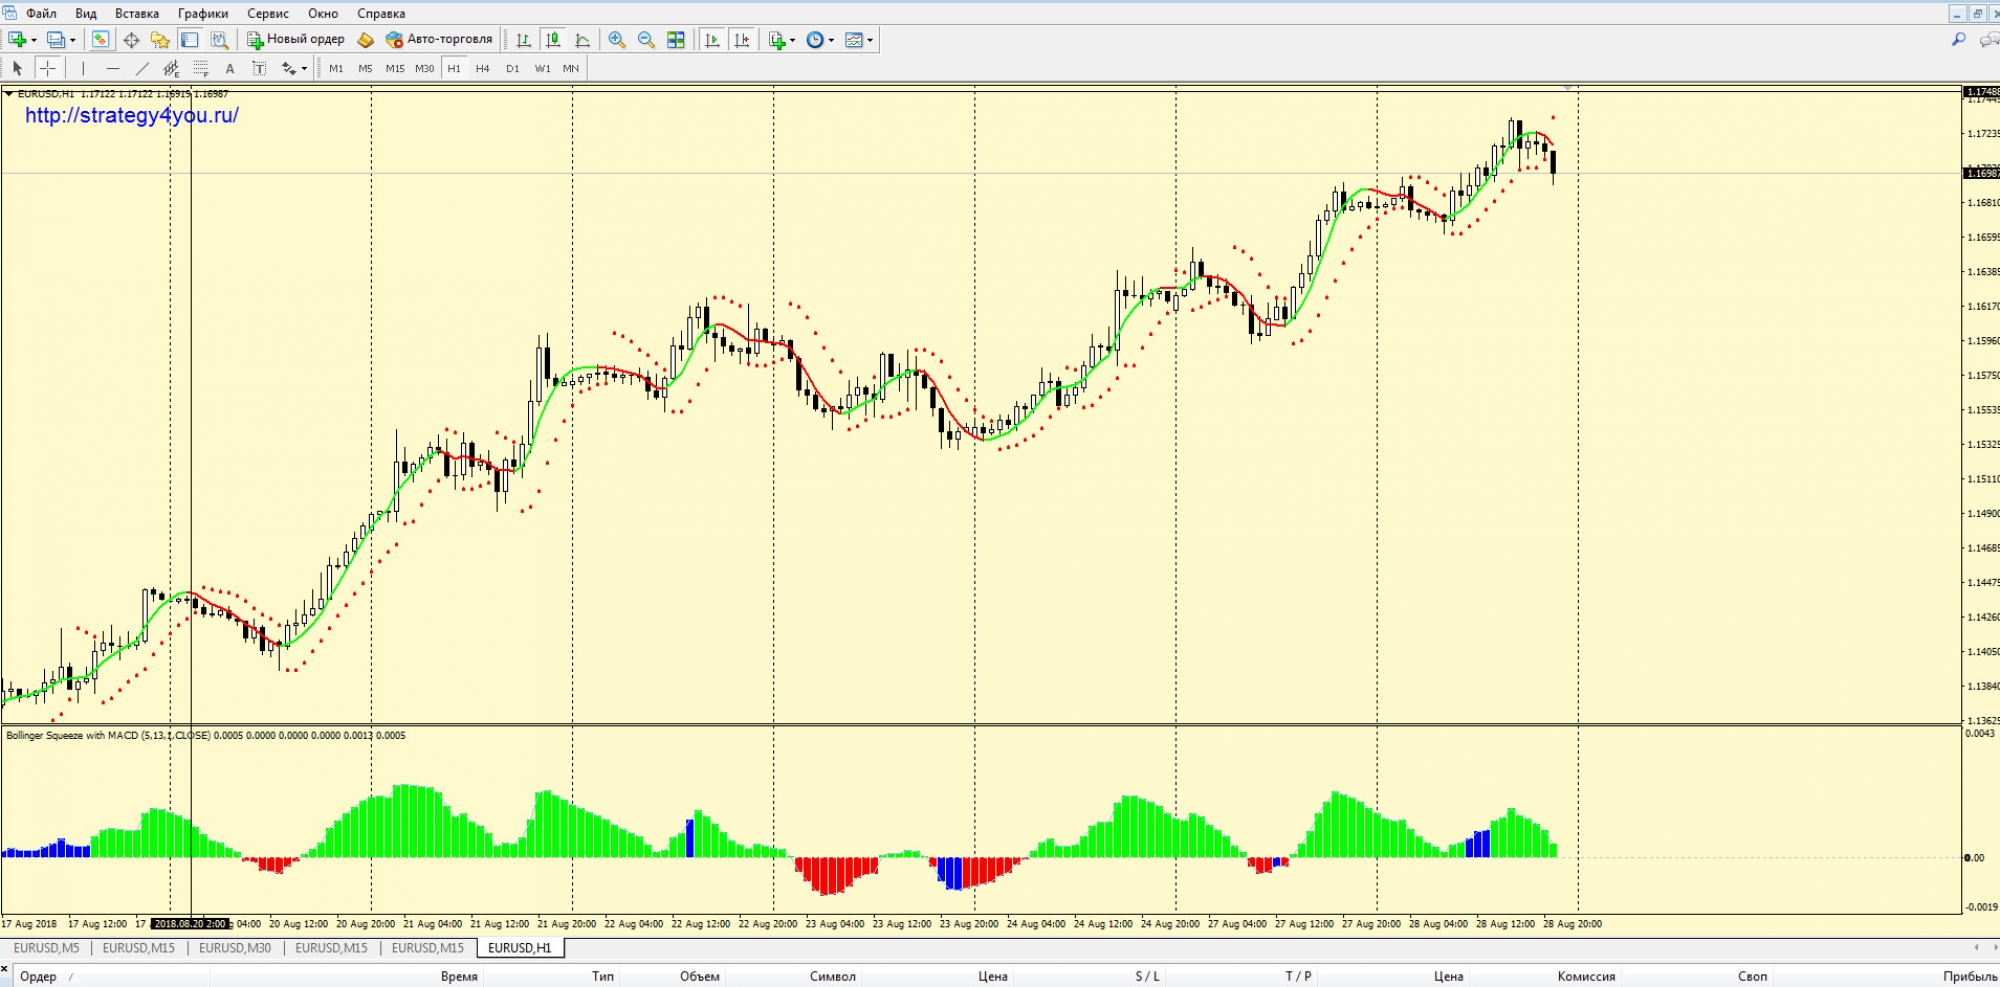The width and height of the screenshot is (2000, 987).
Task: Choose the text label tool
Action: click(x=230, y=68)
